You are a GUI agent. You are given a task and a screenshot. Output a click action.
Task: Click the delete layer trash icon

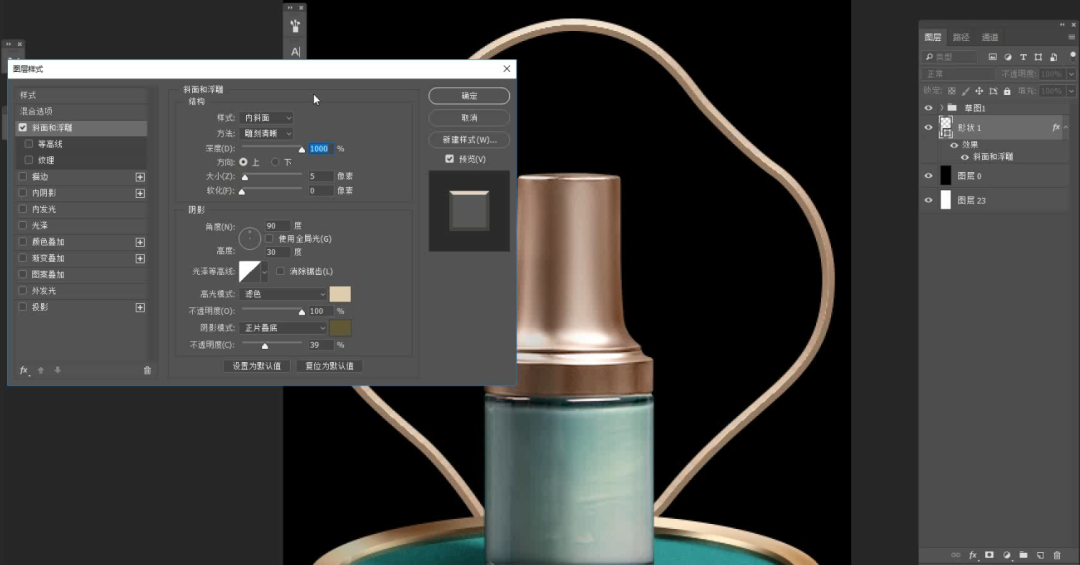click(x=1057, y=554)
